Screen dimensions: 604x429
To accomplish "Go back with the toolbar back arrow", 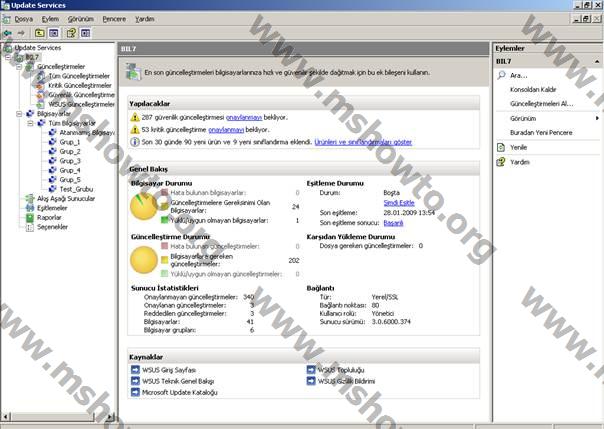I will pyautogui.click(x=7, y=33).
